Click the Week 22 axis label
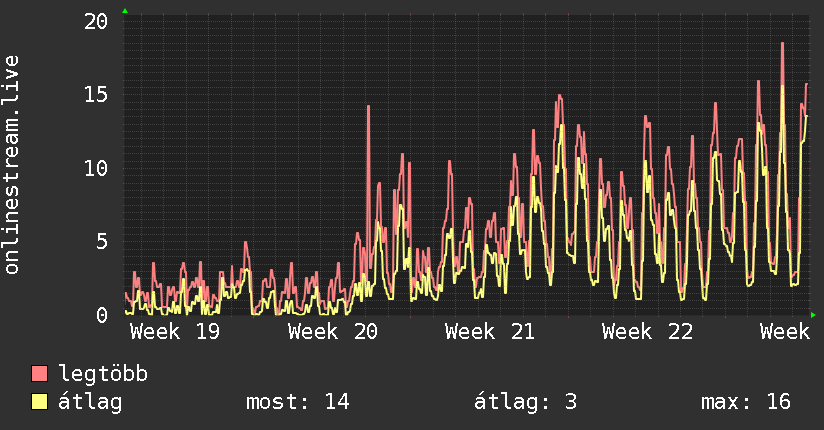The width and height of the screenshot is (824, 430). [x=647, y=332]
